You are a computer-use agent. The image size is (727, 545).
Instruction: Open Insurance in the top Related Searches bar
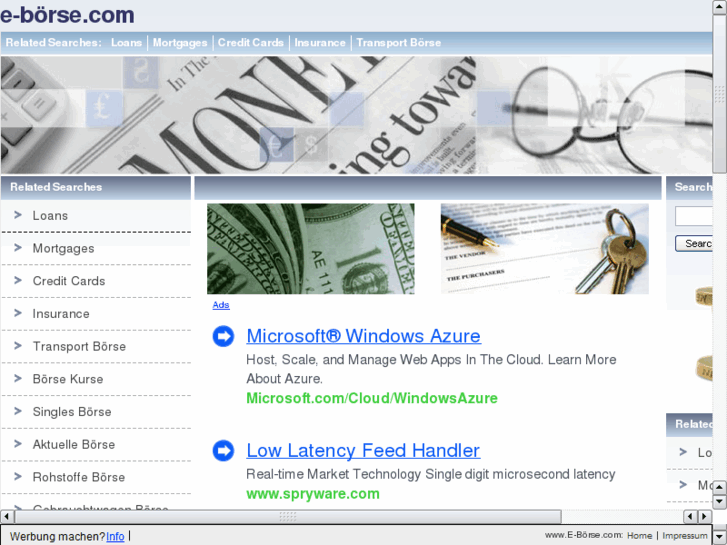tap(320, 43)
